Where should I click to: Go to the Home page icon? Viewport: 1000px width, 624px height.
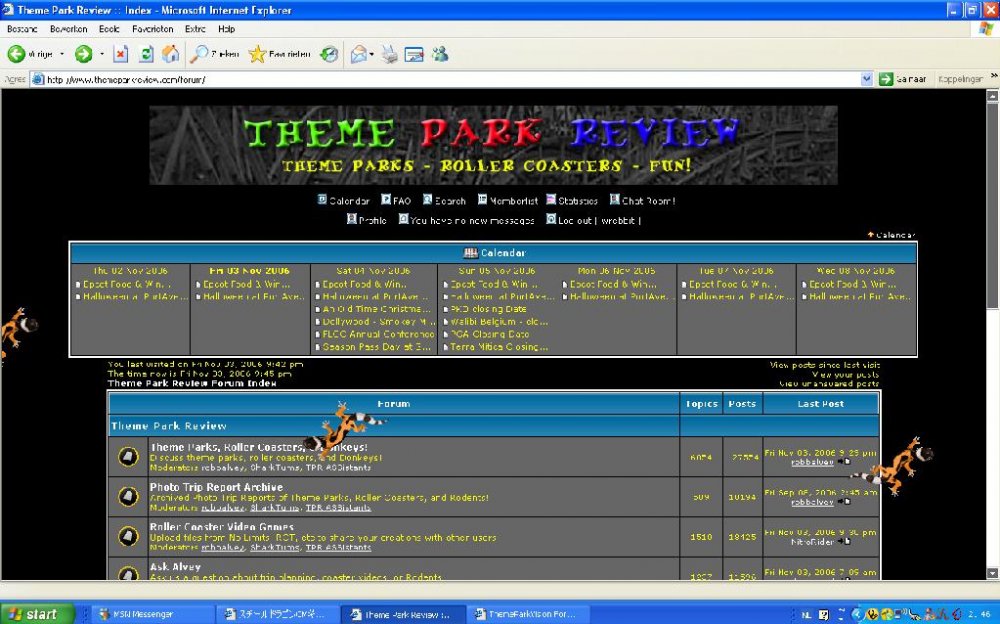point(171,54)
